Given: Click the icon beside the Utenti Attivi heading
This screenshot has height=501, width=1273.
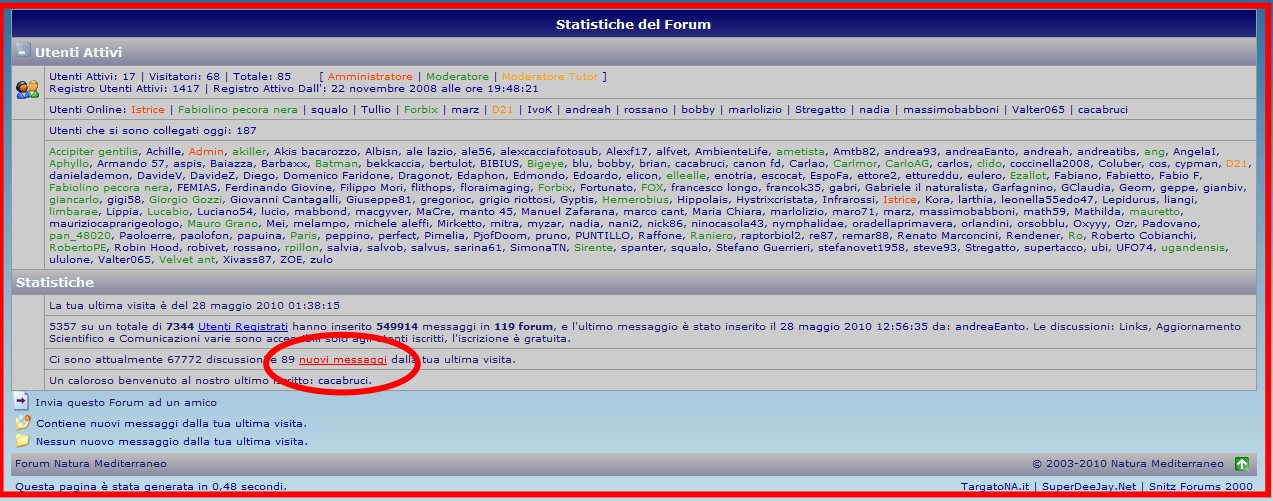Looking at the screenshot, I should tap(23, 50).
